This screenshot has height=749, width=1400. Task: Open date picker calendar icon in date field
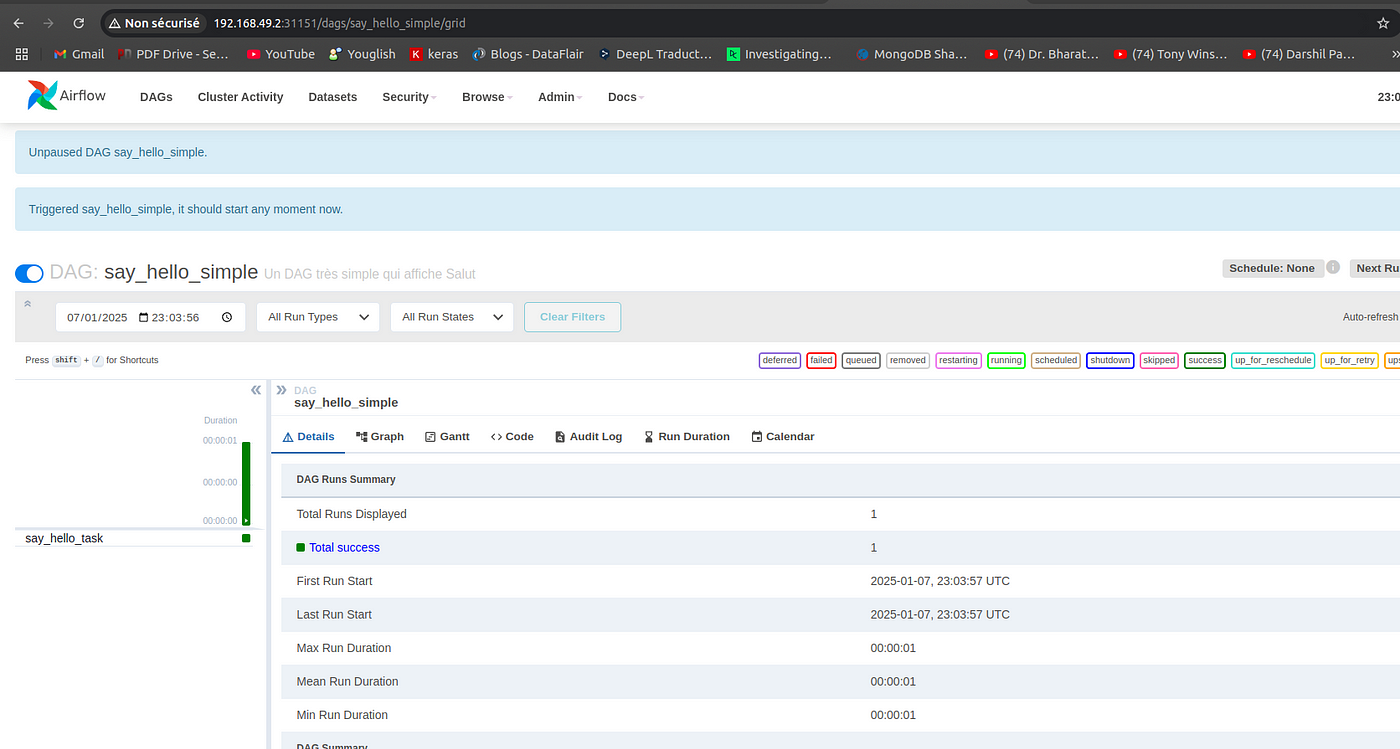(x=144, y=317)
